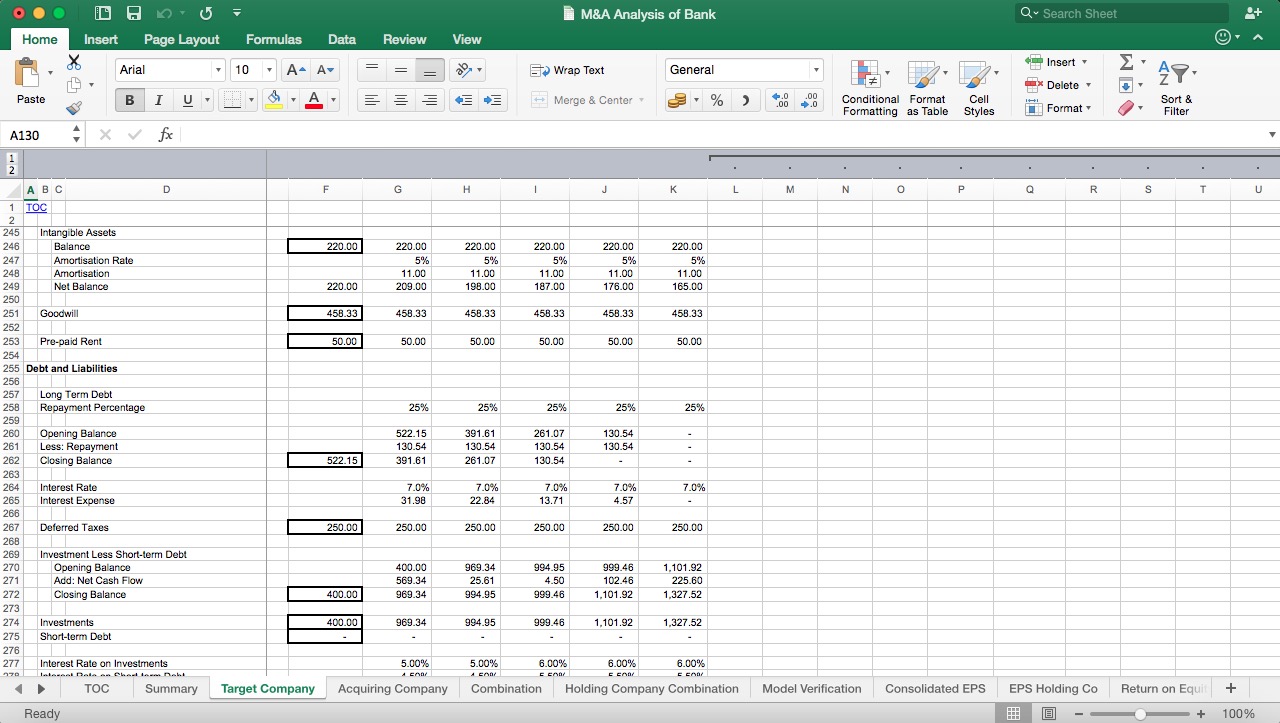
Task: Follow the TOC hyperlink in cell A1
Action: tap(36, 207)
